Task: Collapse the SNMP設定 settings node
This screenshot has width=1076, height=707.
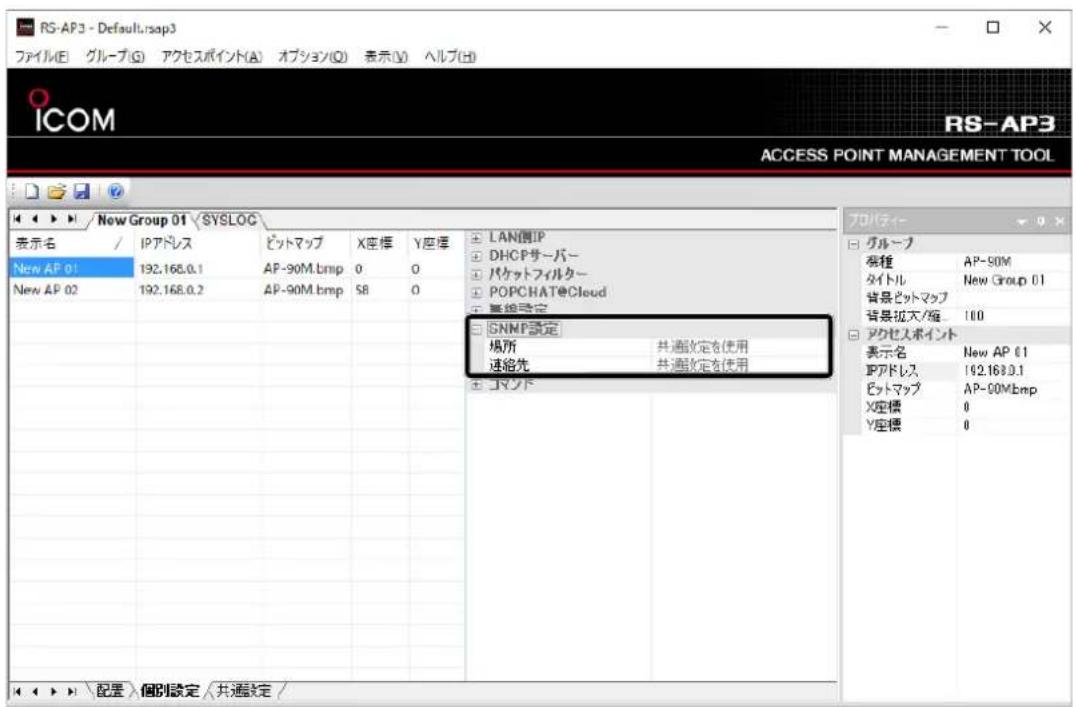Action: [x=476, y=329]
